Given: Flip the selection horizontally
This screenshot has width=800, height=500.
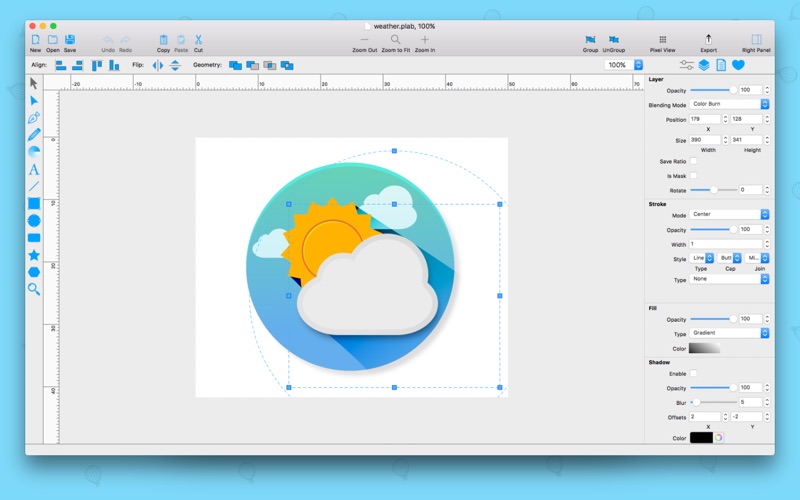Looking at the screenshot, I should (x=157, y=65).
